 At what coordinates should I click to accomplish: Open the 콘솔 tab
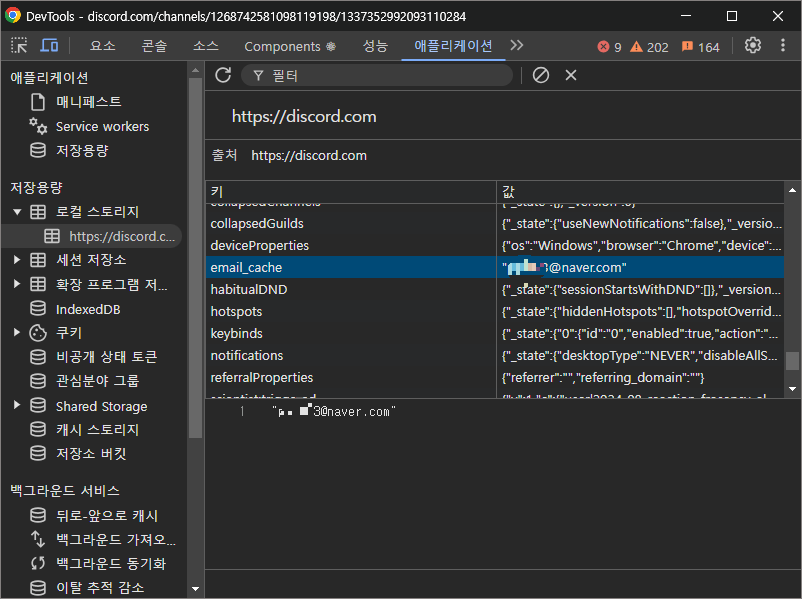tap(154, 46)
